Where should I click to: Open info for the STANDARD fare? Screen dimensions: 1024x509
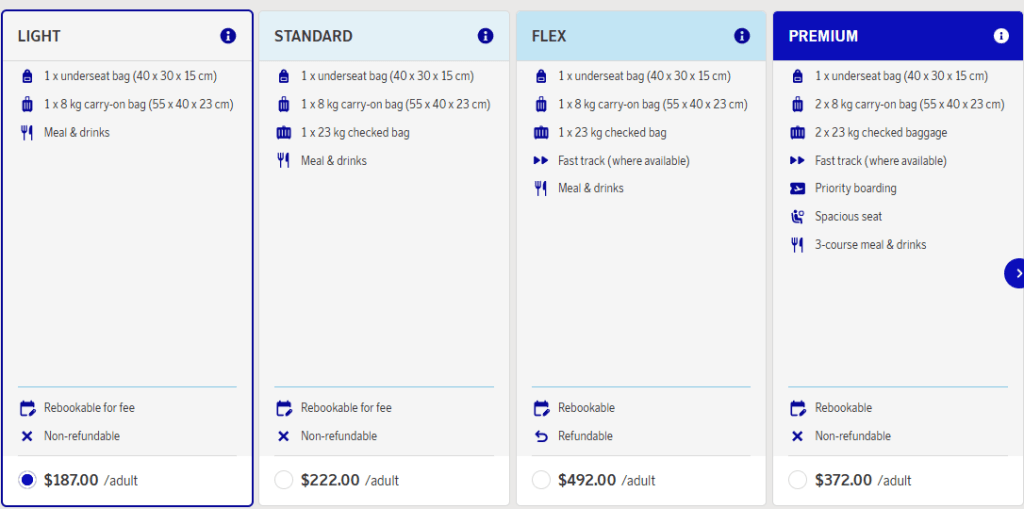click(485, 36)
